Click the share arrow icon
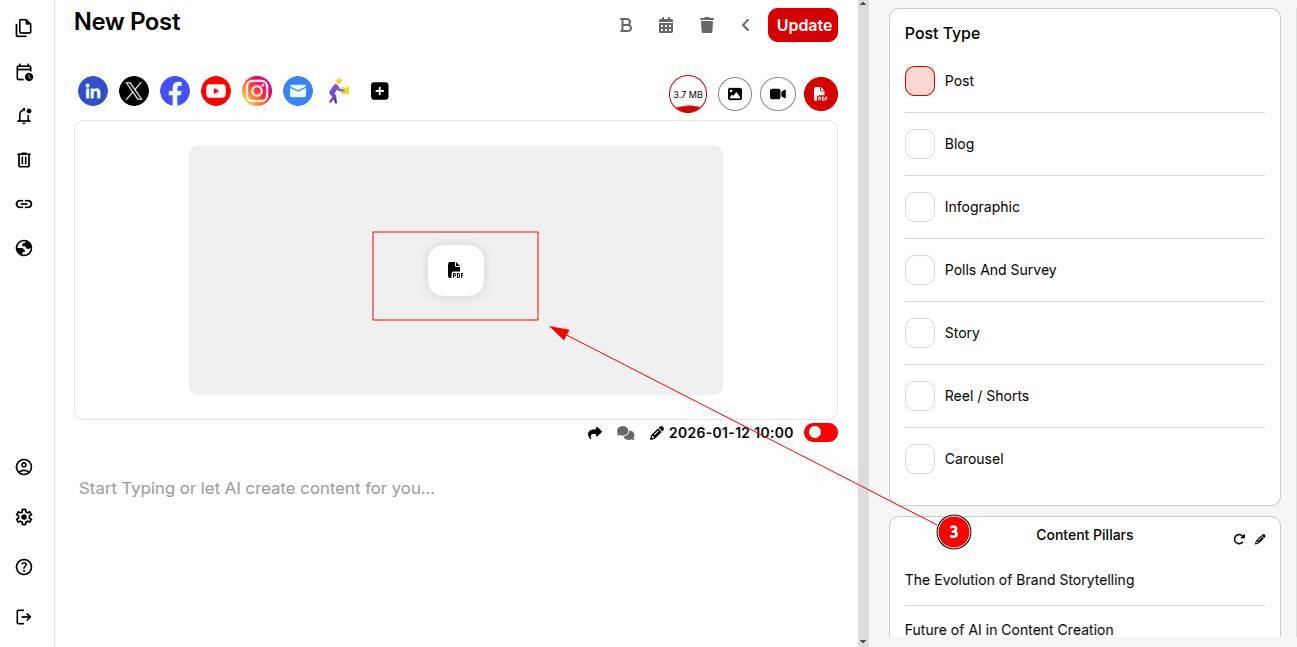The height and width of the screenshot is (647, 1297). point(595,433)
